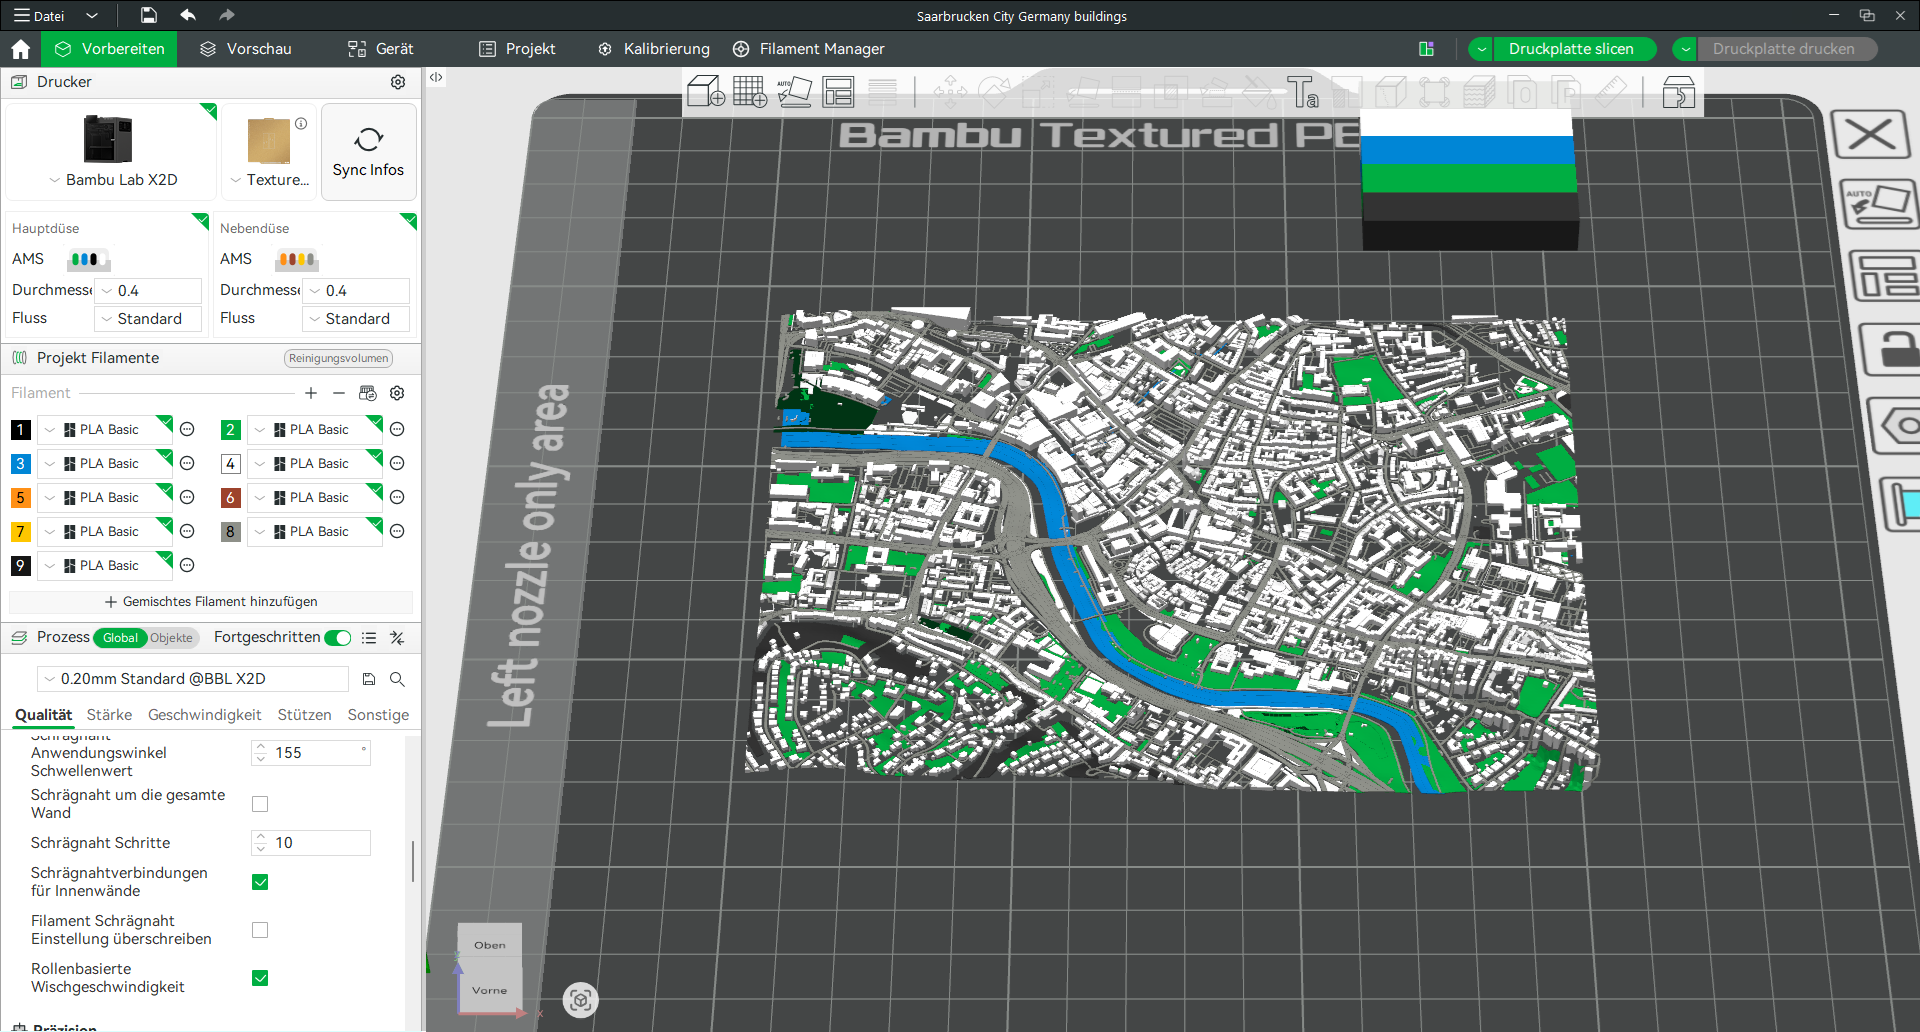Click the save process preset icon

pos(369,679)
